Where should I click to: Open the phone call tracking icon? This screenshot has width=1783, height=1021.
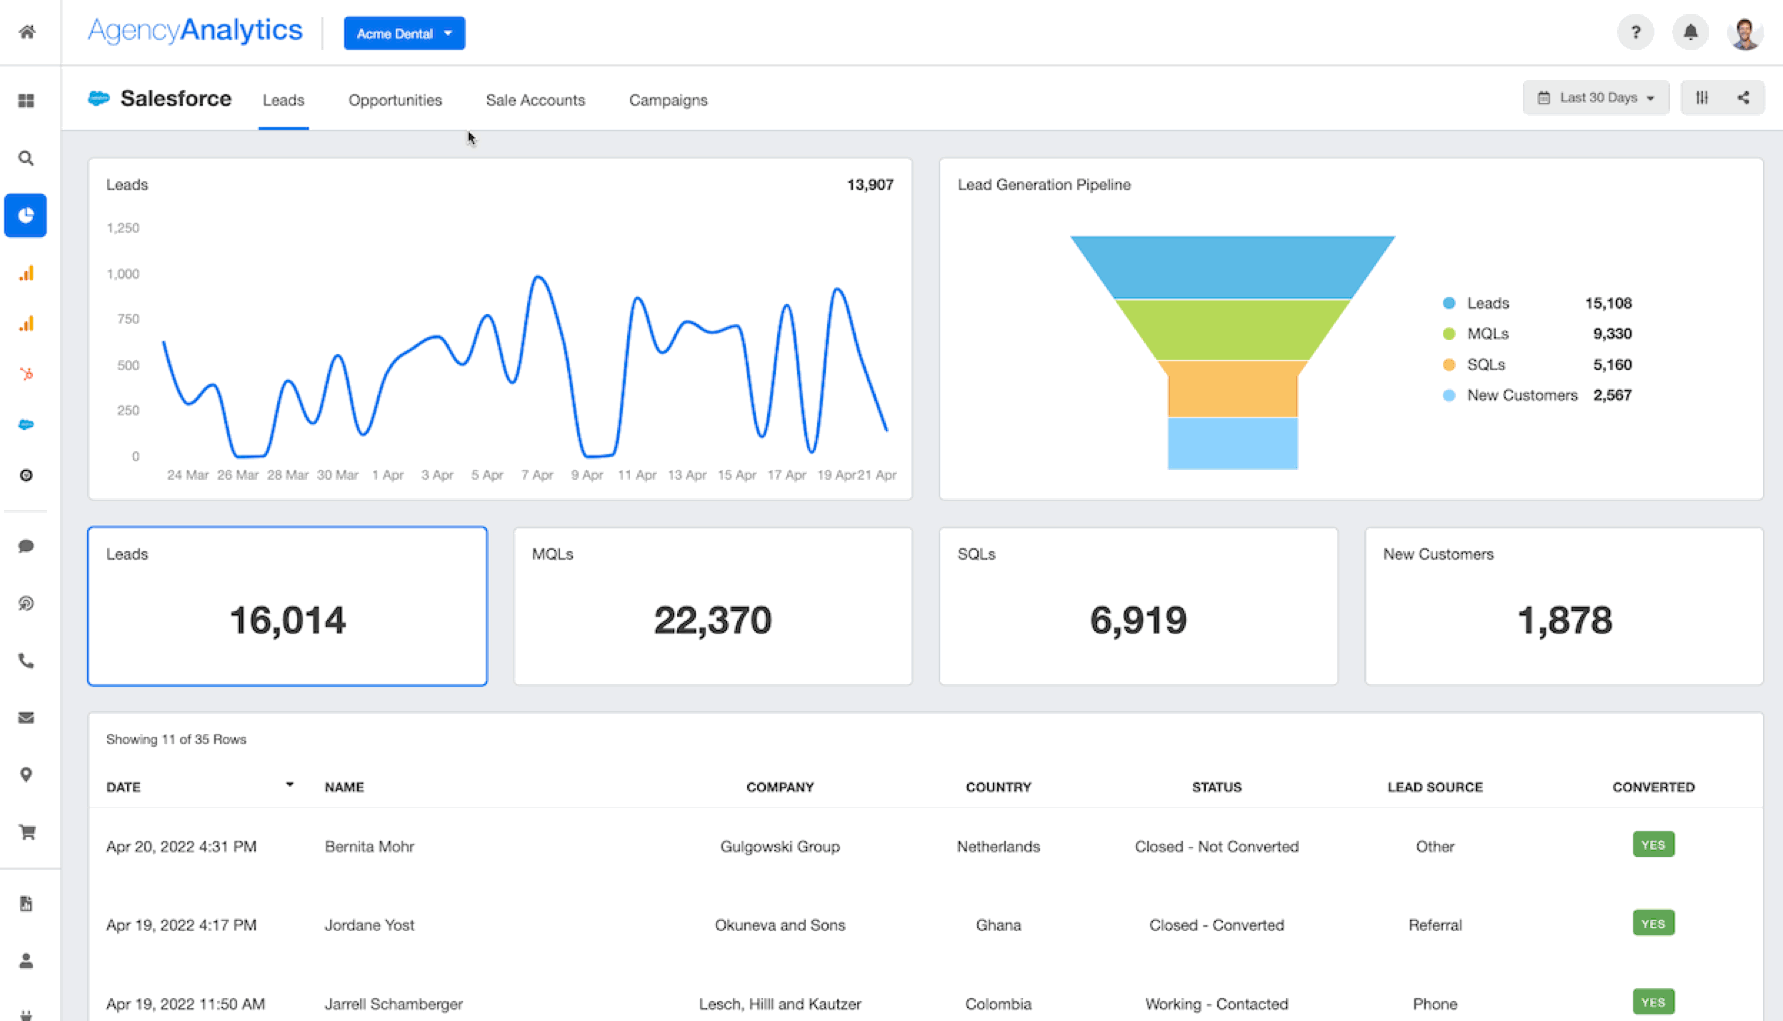pos(26,661)
